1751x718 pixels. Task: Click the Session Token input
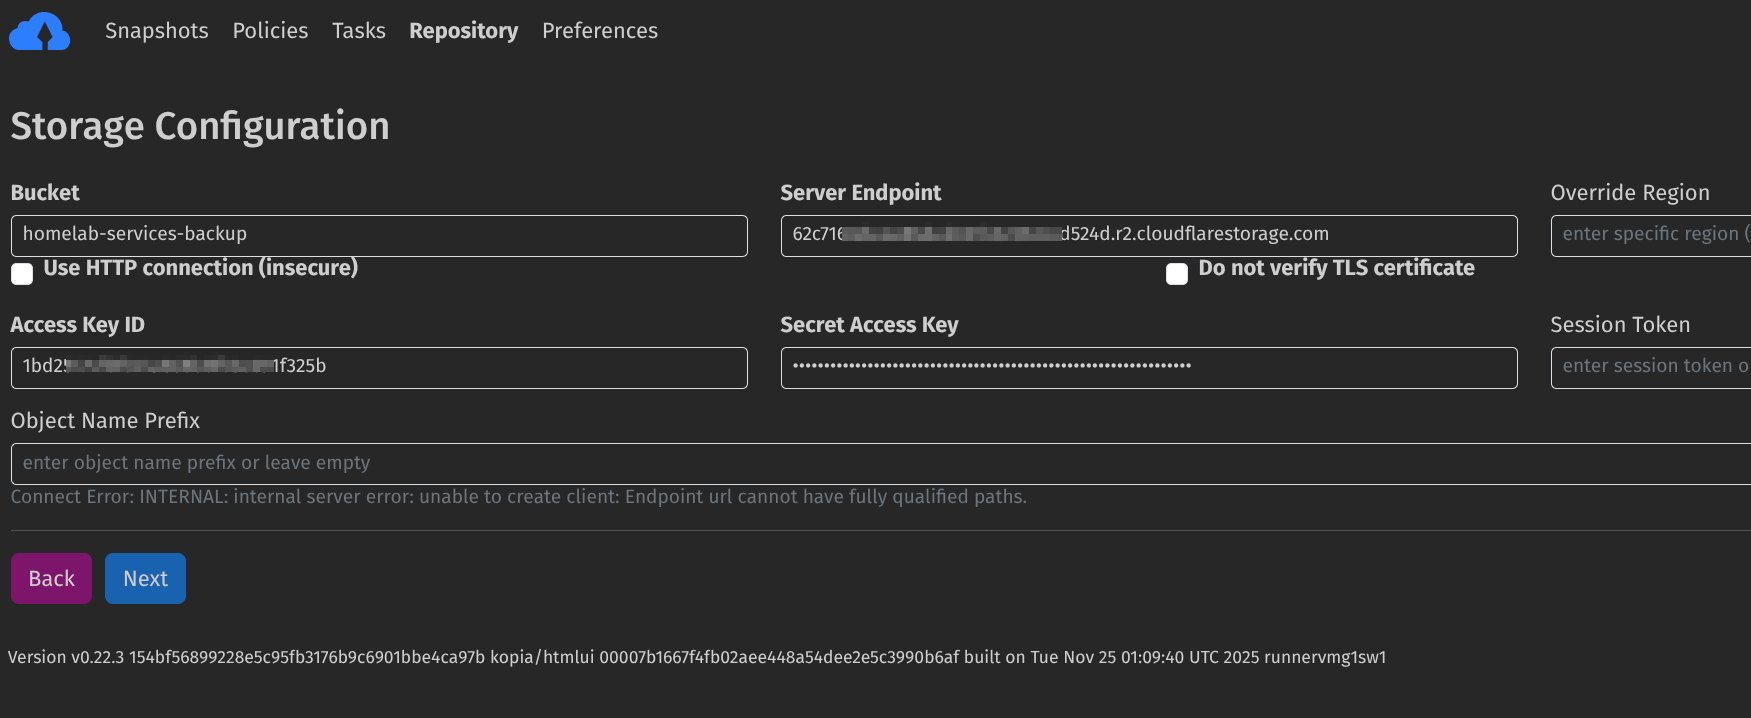pyautogui.click(x=1650, y=367)
